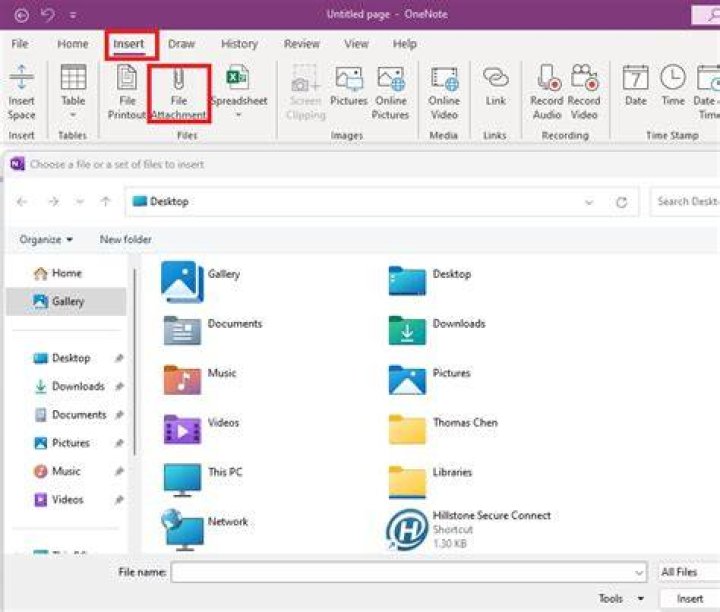Select the Network item in file list
The image size is (720, 612).
click(205, 530)
